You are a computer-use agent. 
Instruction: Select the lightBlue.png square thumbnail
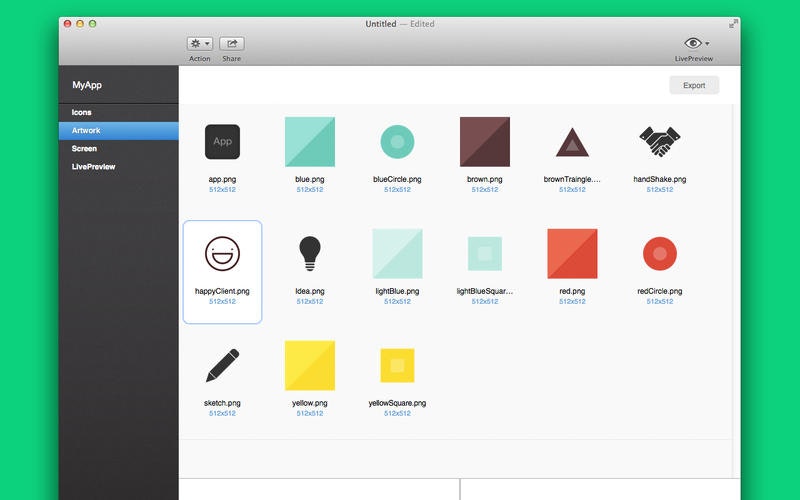point(397,254)
